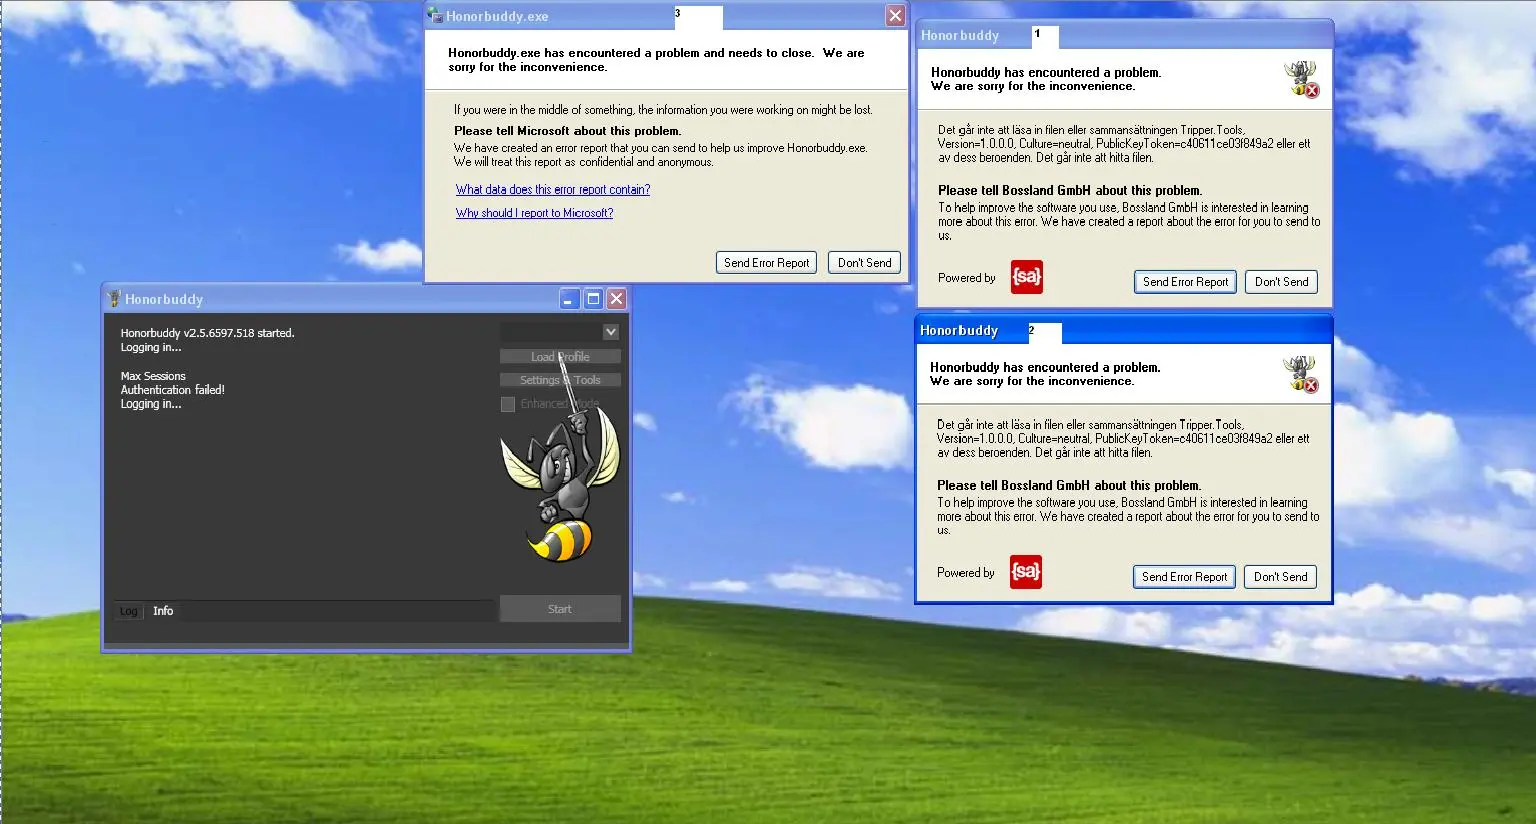This screenshot has height=824, width=1536.
Task: Close the Honorbuddy main window
Action: pos(617,299)
